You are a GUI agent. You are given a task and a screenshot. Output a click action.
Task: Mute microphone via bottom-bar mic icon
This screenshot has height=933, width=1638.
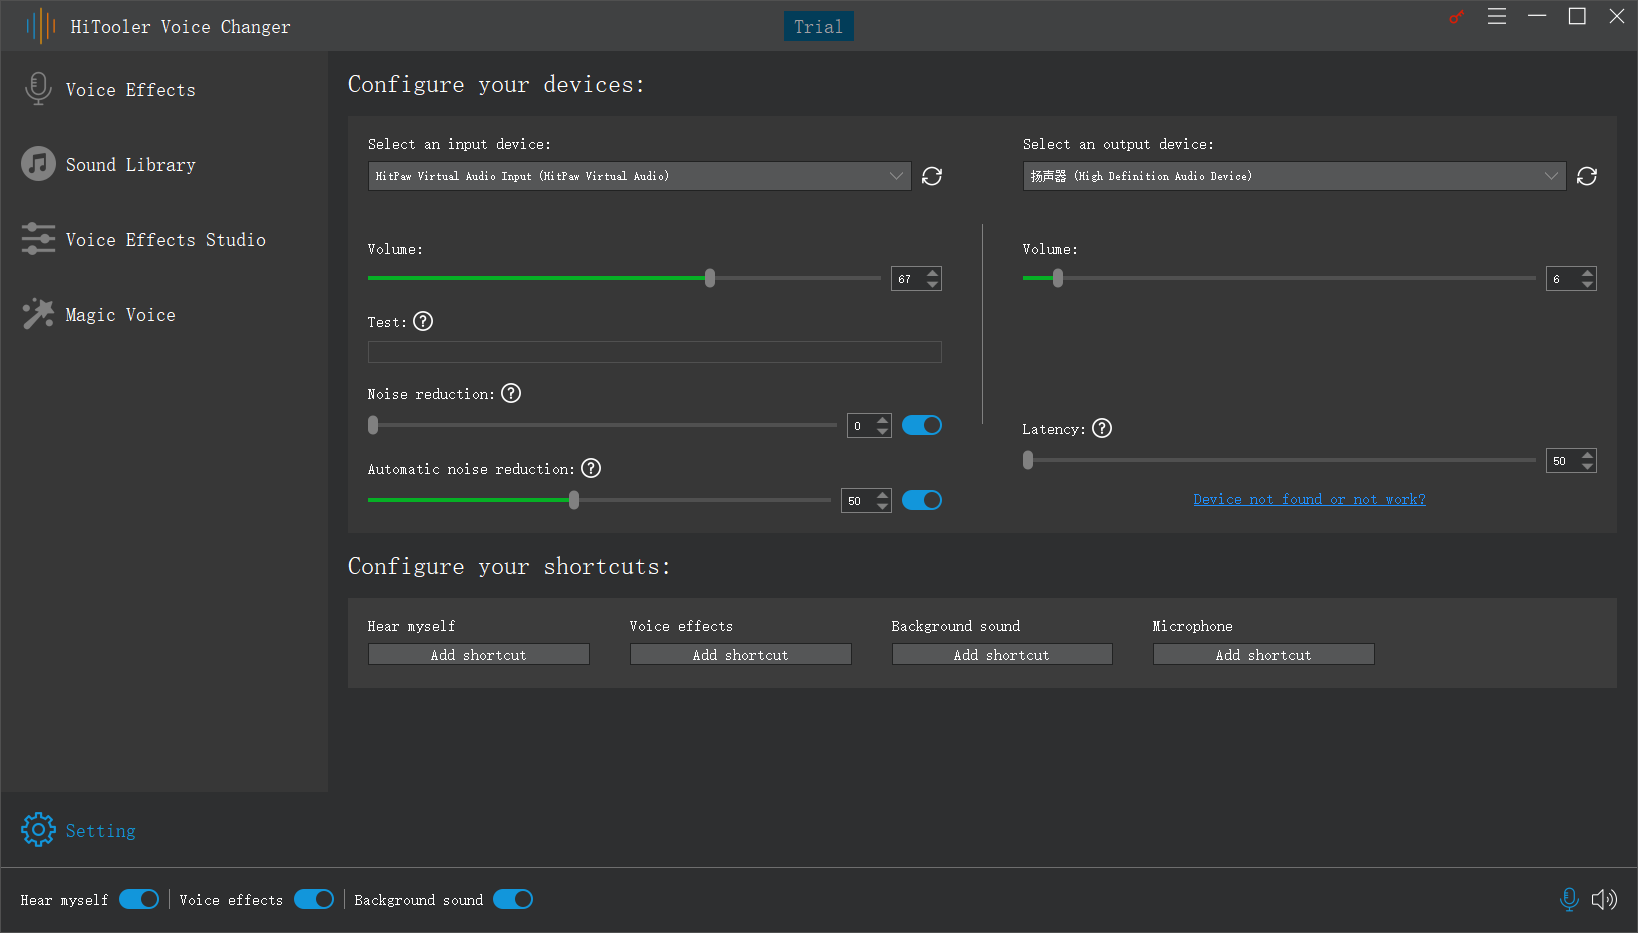[x=1569, y=899]
